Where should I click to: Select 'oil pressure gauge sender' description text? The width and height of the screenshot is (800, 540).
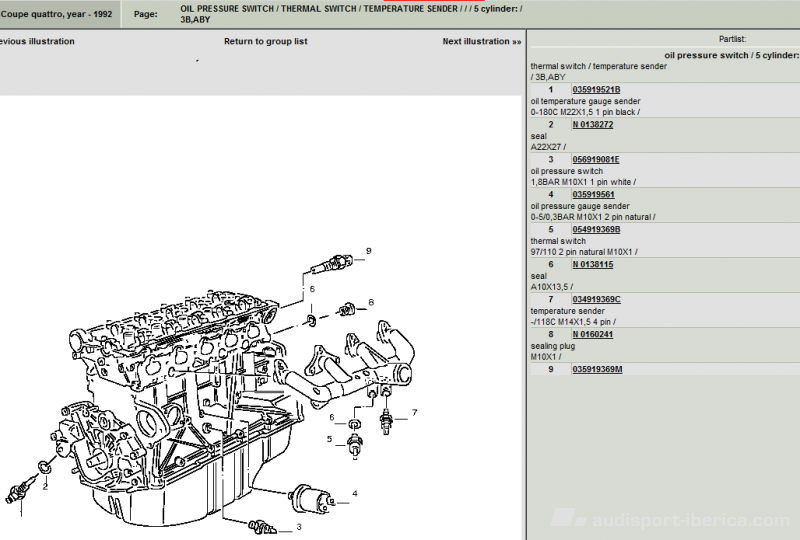(x=580, y=206)
